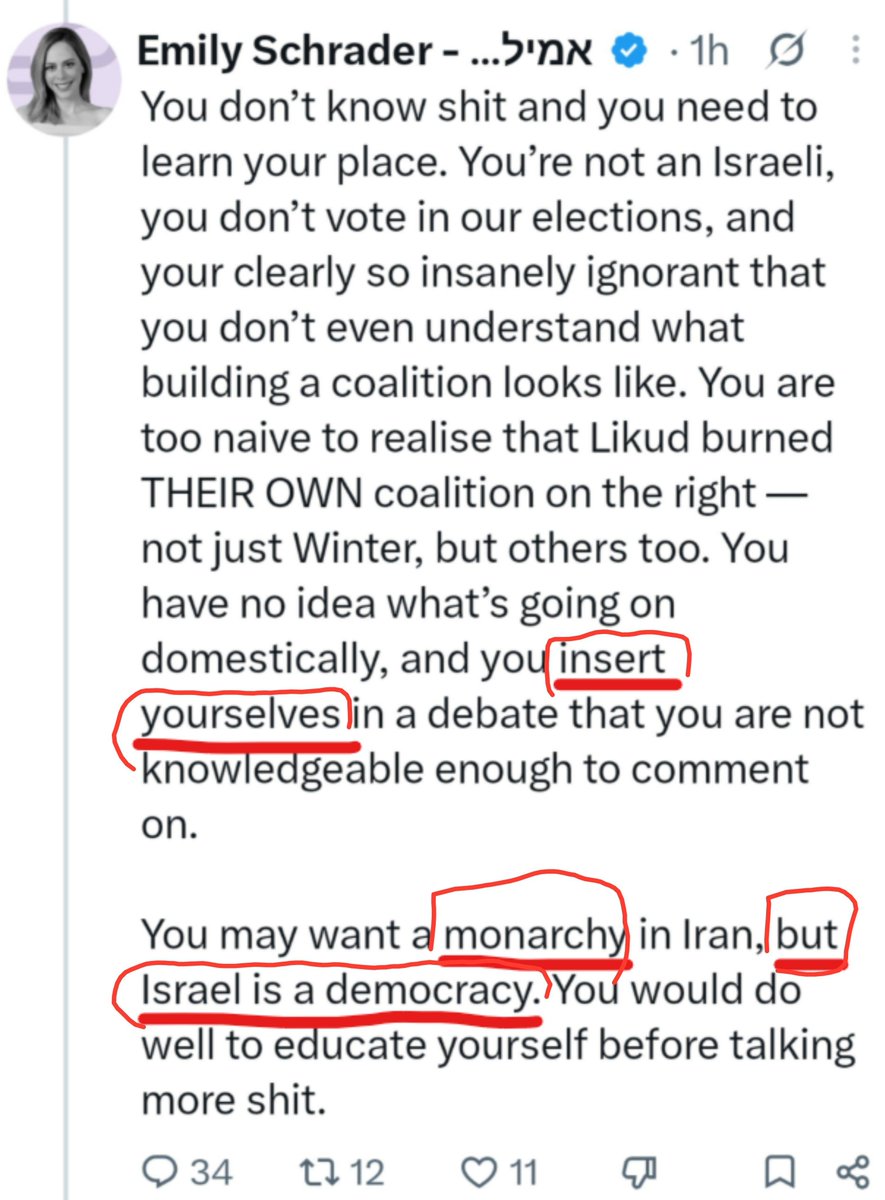
Task: Bookmark the post with the bookmark icon
Action: tap(782, 1170)
